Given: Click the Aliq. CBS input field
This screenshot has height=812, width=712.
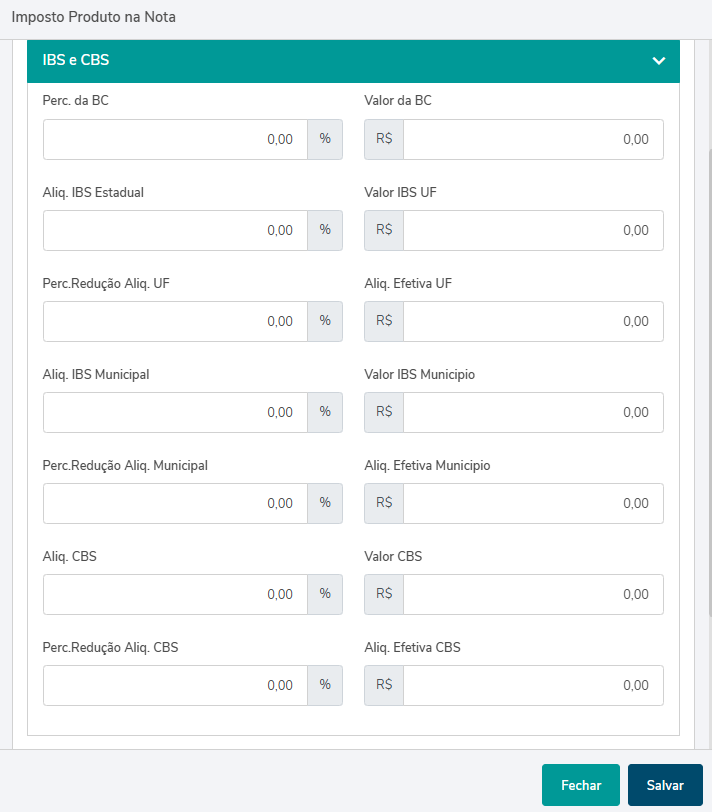Looking at the screenshot, I should (x=176, y=594).
